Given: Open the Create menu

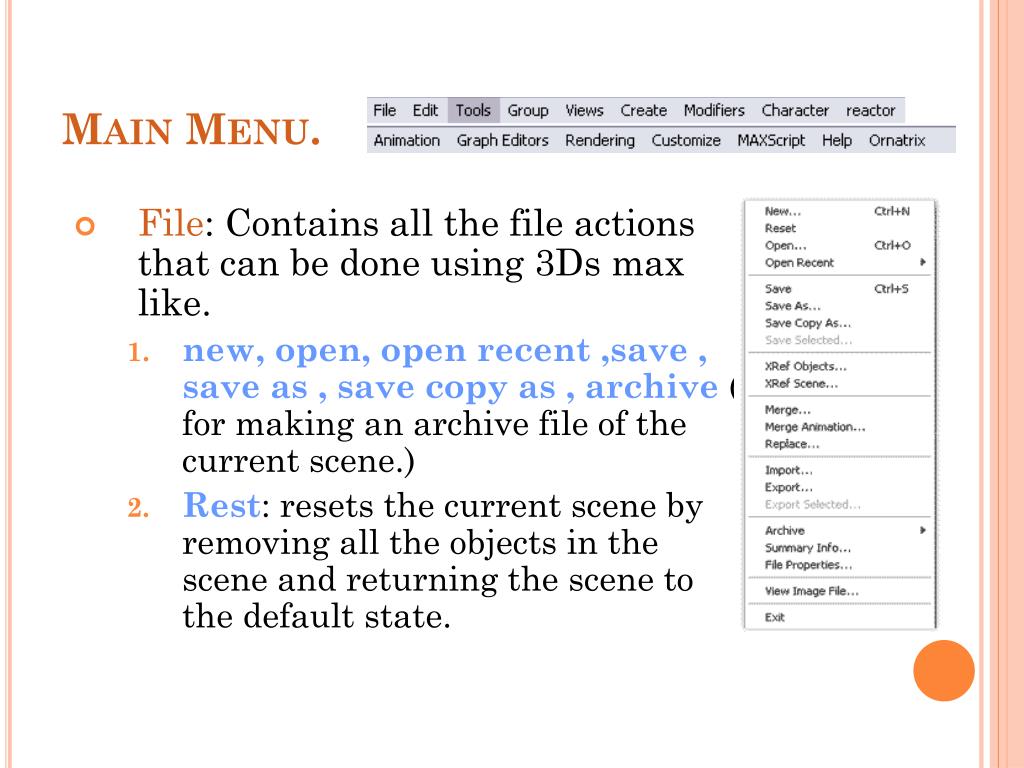Looking at the screenshot, I should (x=643, y=110).
